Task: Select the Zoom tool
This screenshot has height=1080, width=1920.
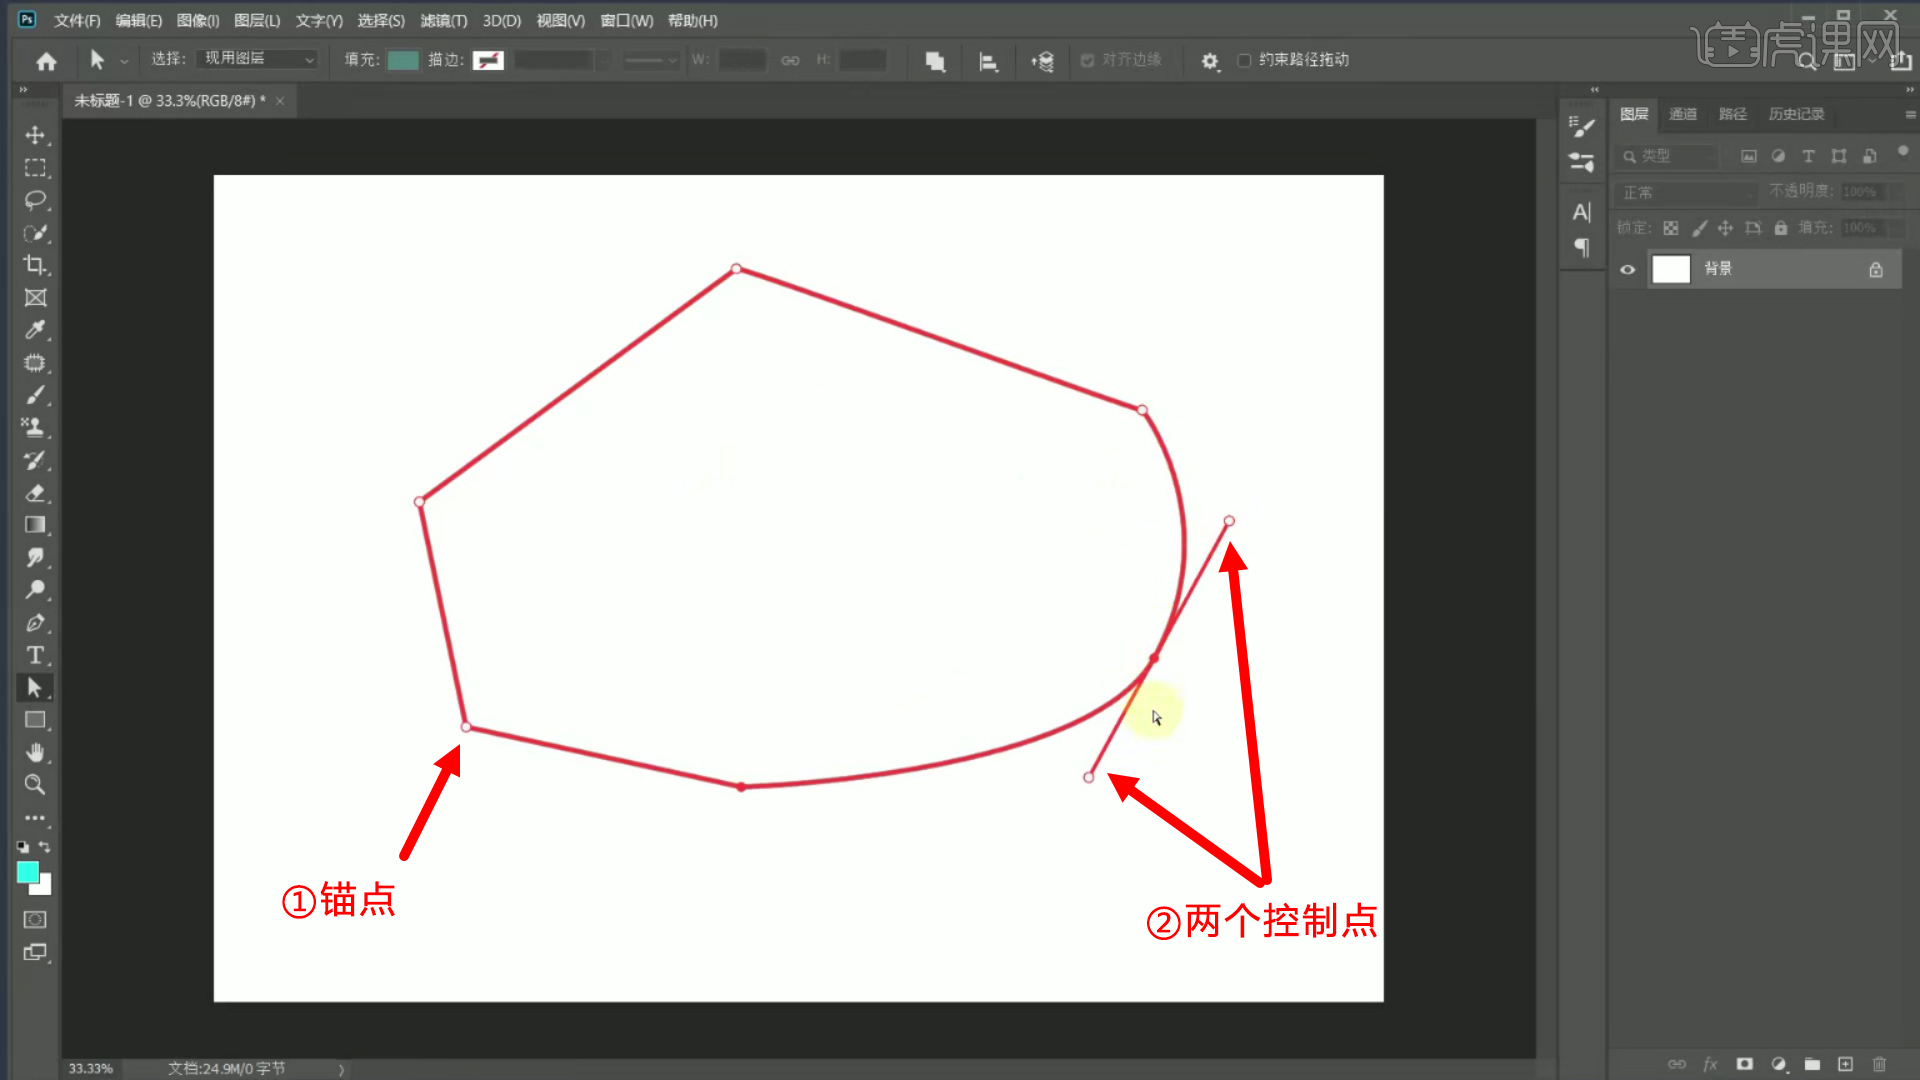Action: pyautogui.click(x=35, y=785)
